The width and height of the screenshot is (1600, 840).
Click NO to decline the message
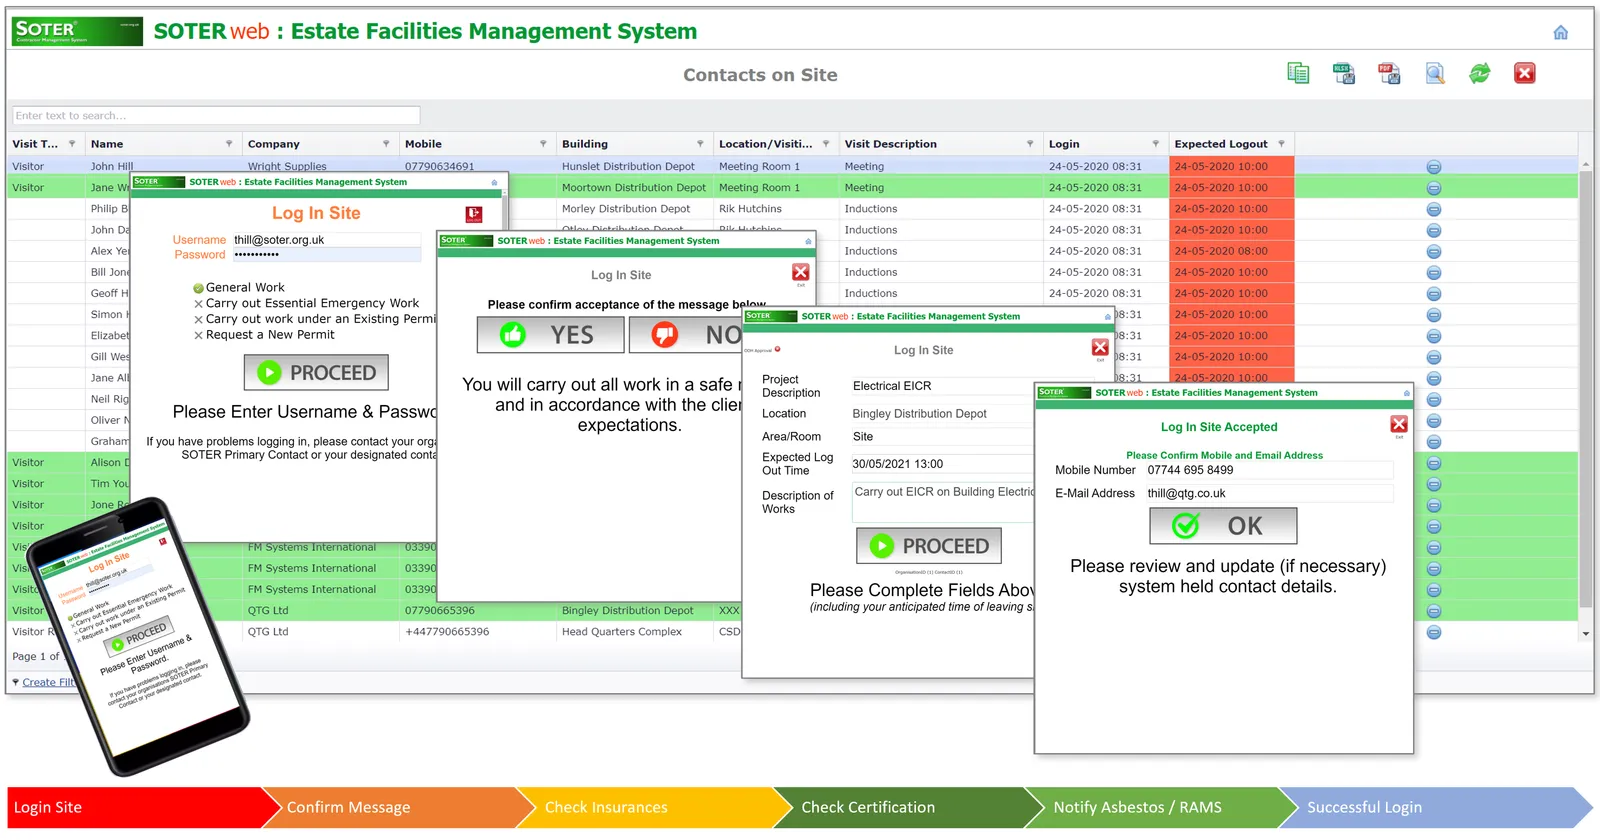[686, 335]
